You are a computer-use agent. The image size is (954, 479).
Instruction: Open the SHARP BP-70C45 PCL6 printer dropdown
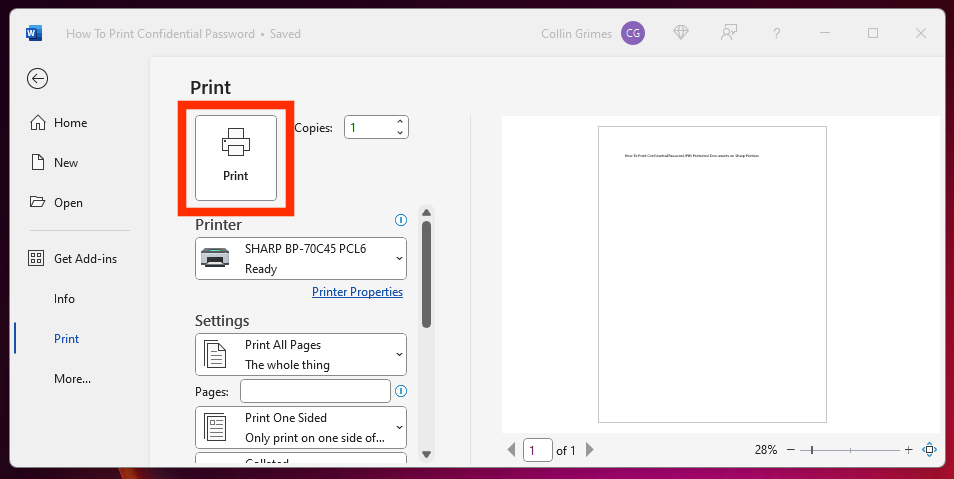pyautogui.click(x=300, y=258)
